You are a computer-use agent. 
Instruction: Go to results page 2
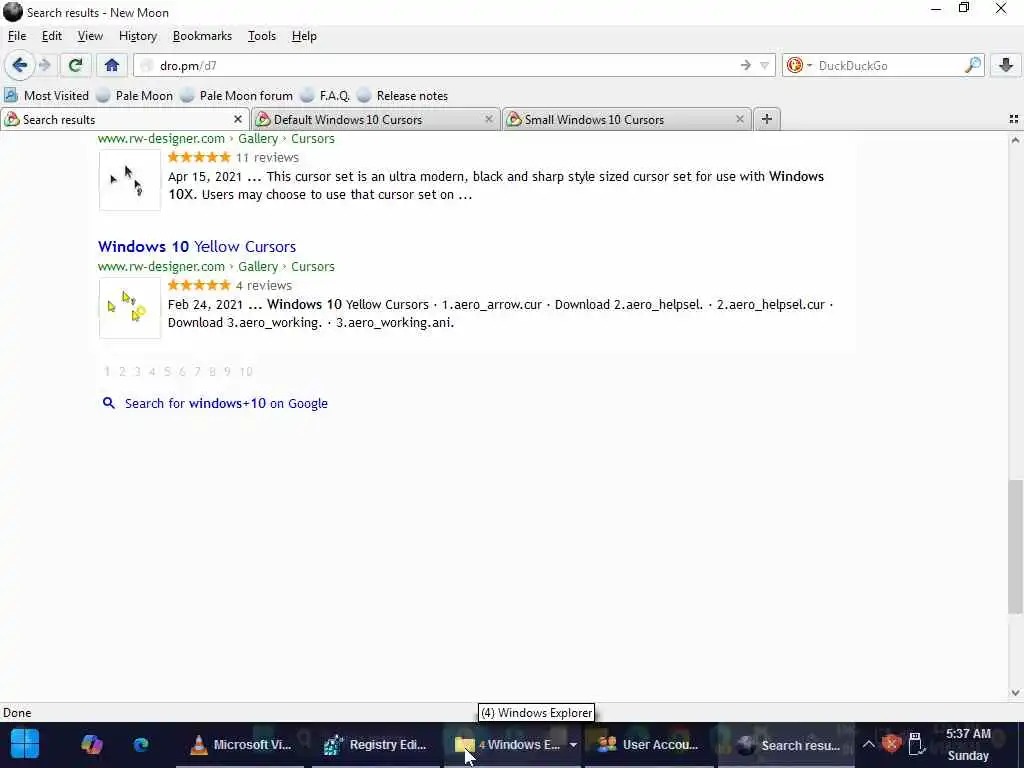click(122, 372)
